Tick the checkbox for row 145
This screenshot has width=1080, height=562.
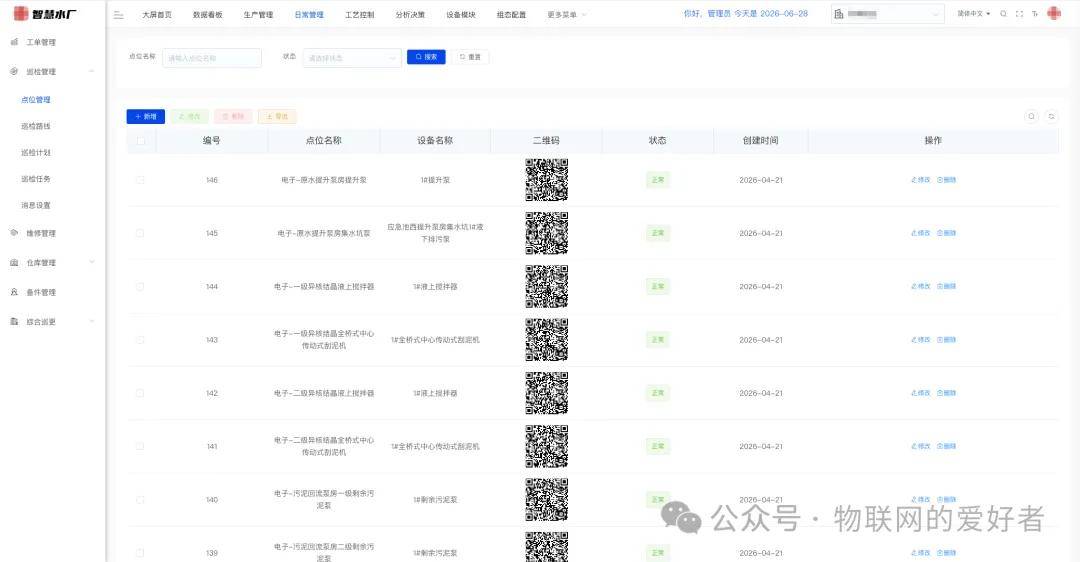point(140,233)
